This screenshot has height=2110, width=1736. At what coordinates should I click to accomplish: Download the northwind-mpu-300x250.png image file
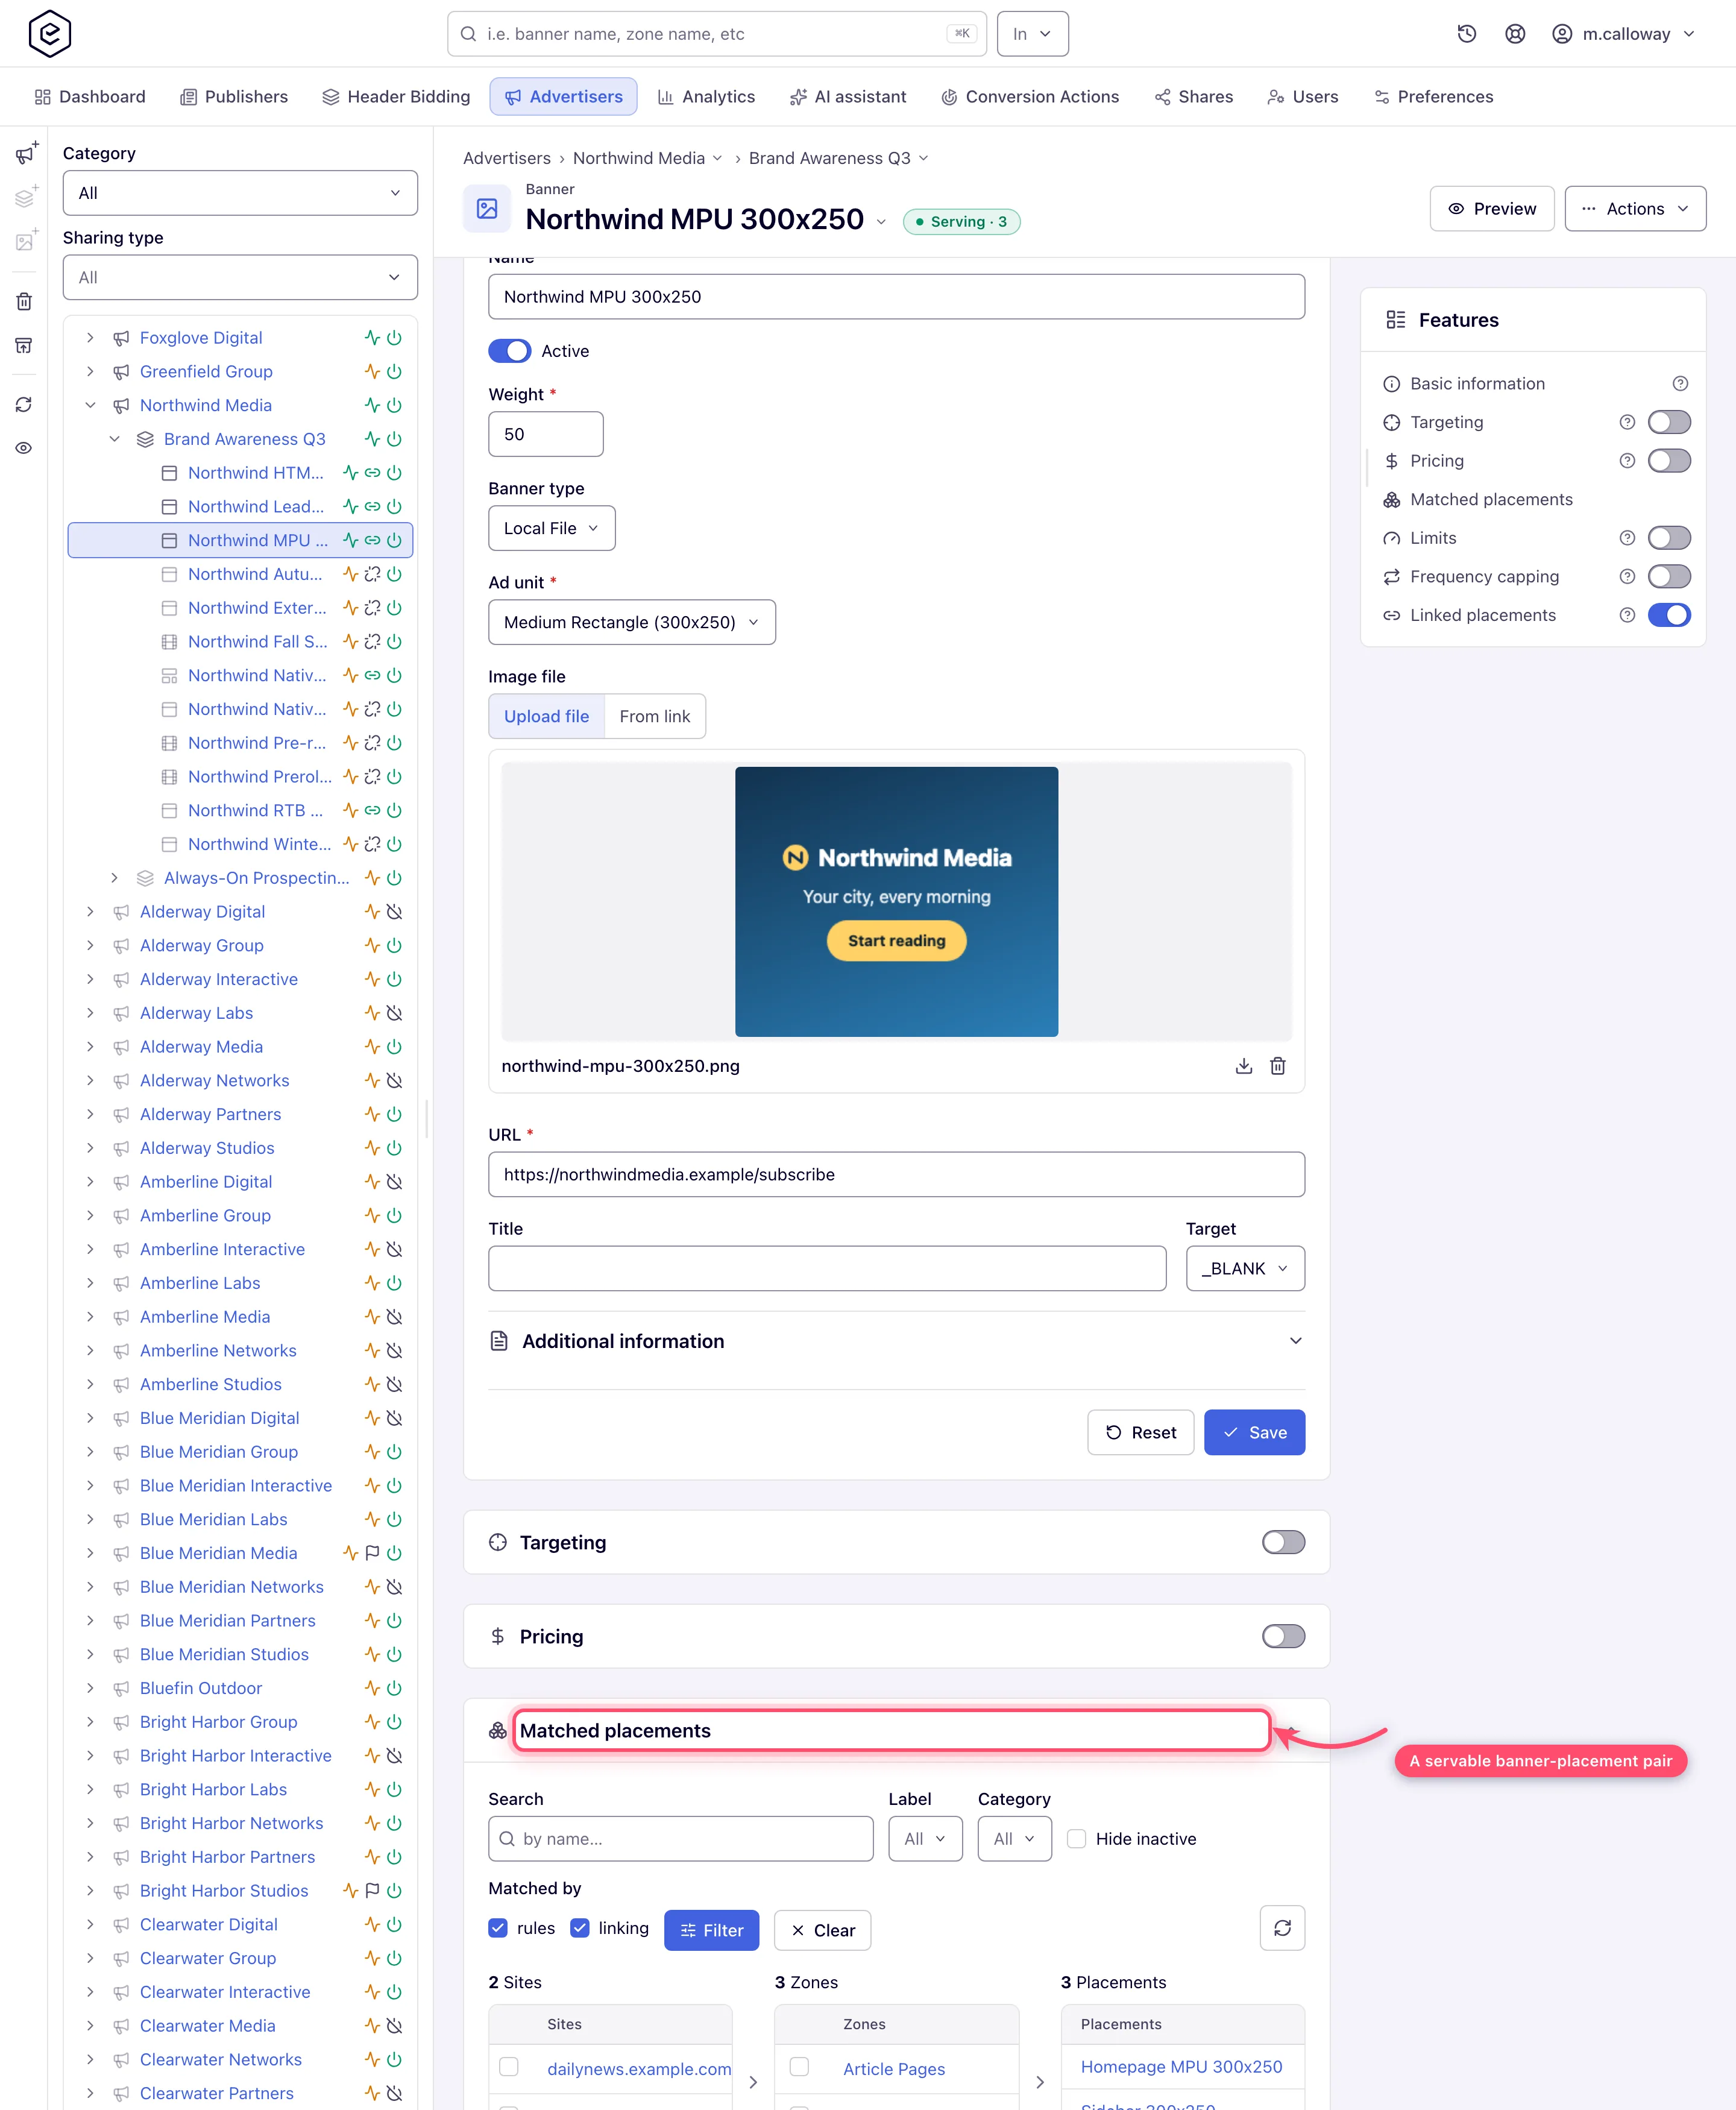coord(1243,1066)
